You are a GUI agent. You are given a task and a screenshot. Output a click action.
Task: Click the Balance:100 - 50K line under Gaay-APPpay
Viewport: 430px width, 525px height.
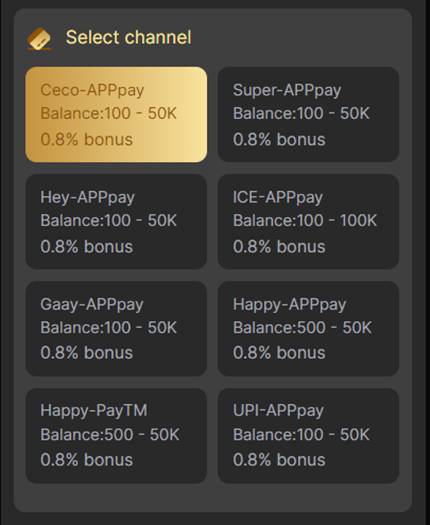(x=109, y=327)
